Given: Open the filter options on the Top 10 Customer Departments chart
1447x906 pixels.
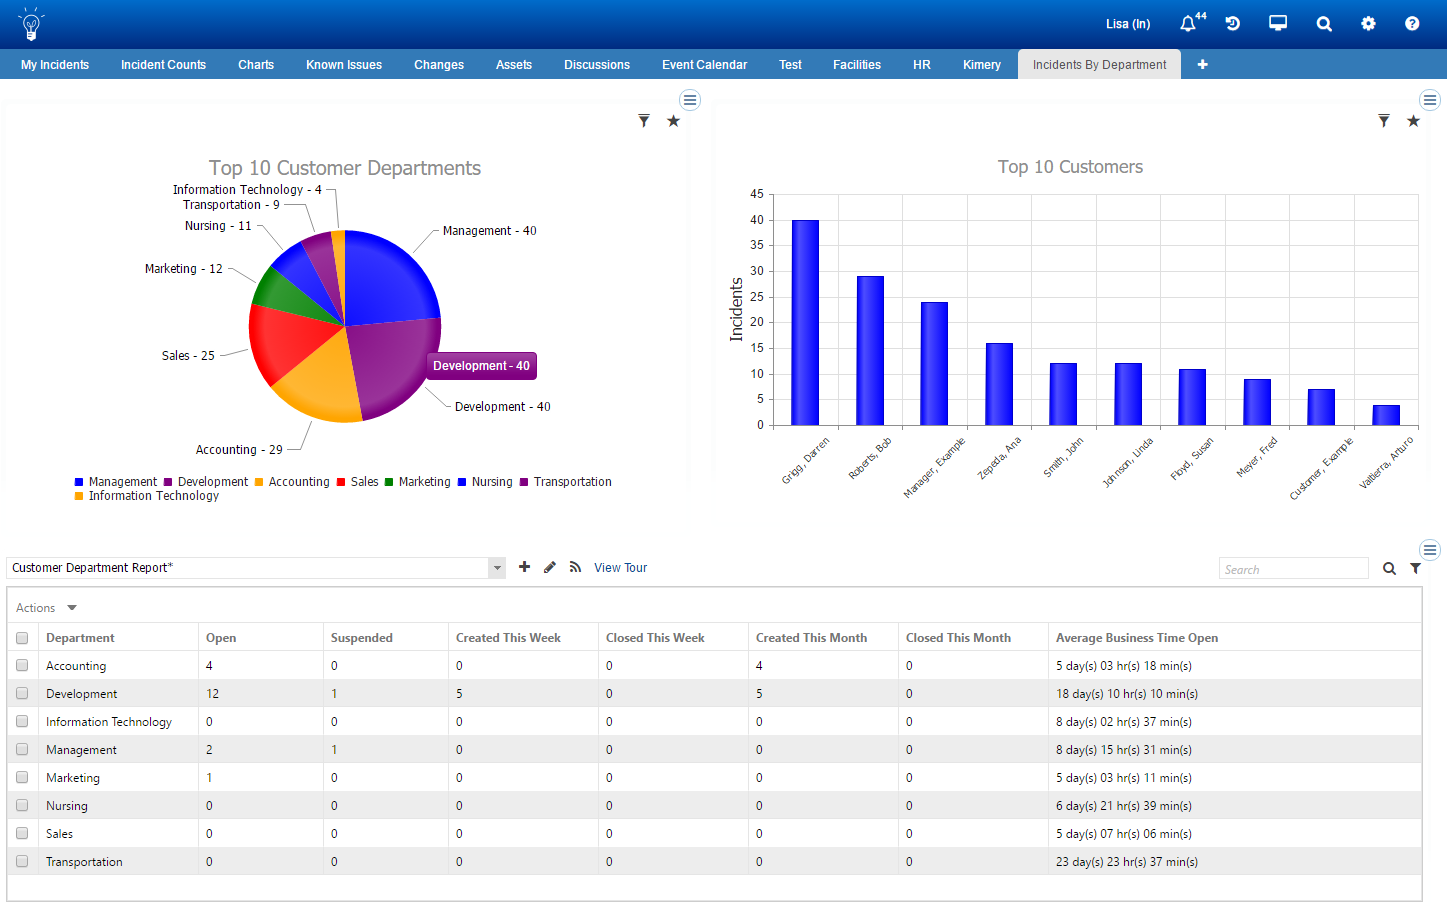Looking at the screenshot, I should click(644, 120).
